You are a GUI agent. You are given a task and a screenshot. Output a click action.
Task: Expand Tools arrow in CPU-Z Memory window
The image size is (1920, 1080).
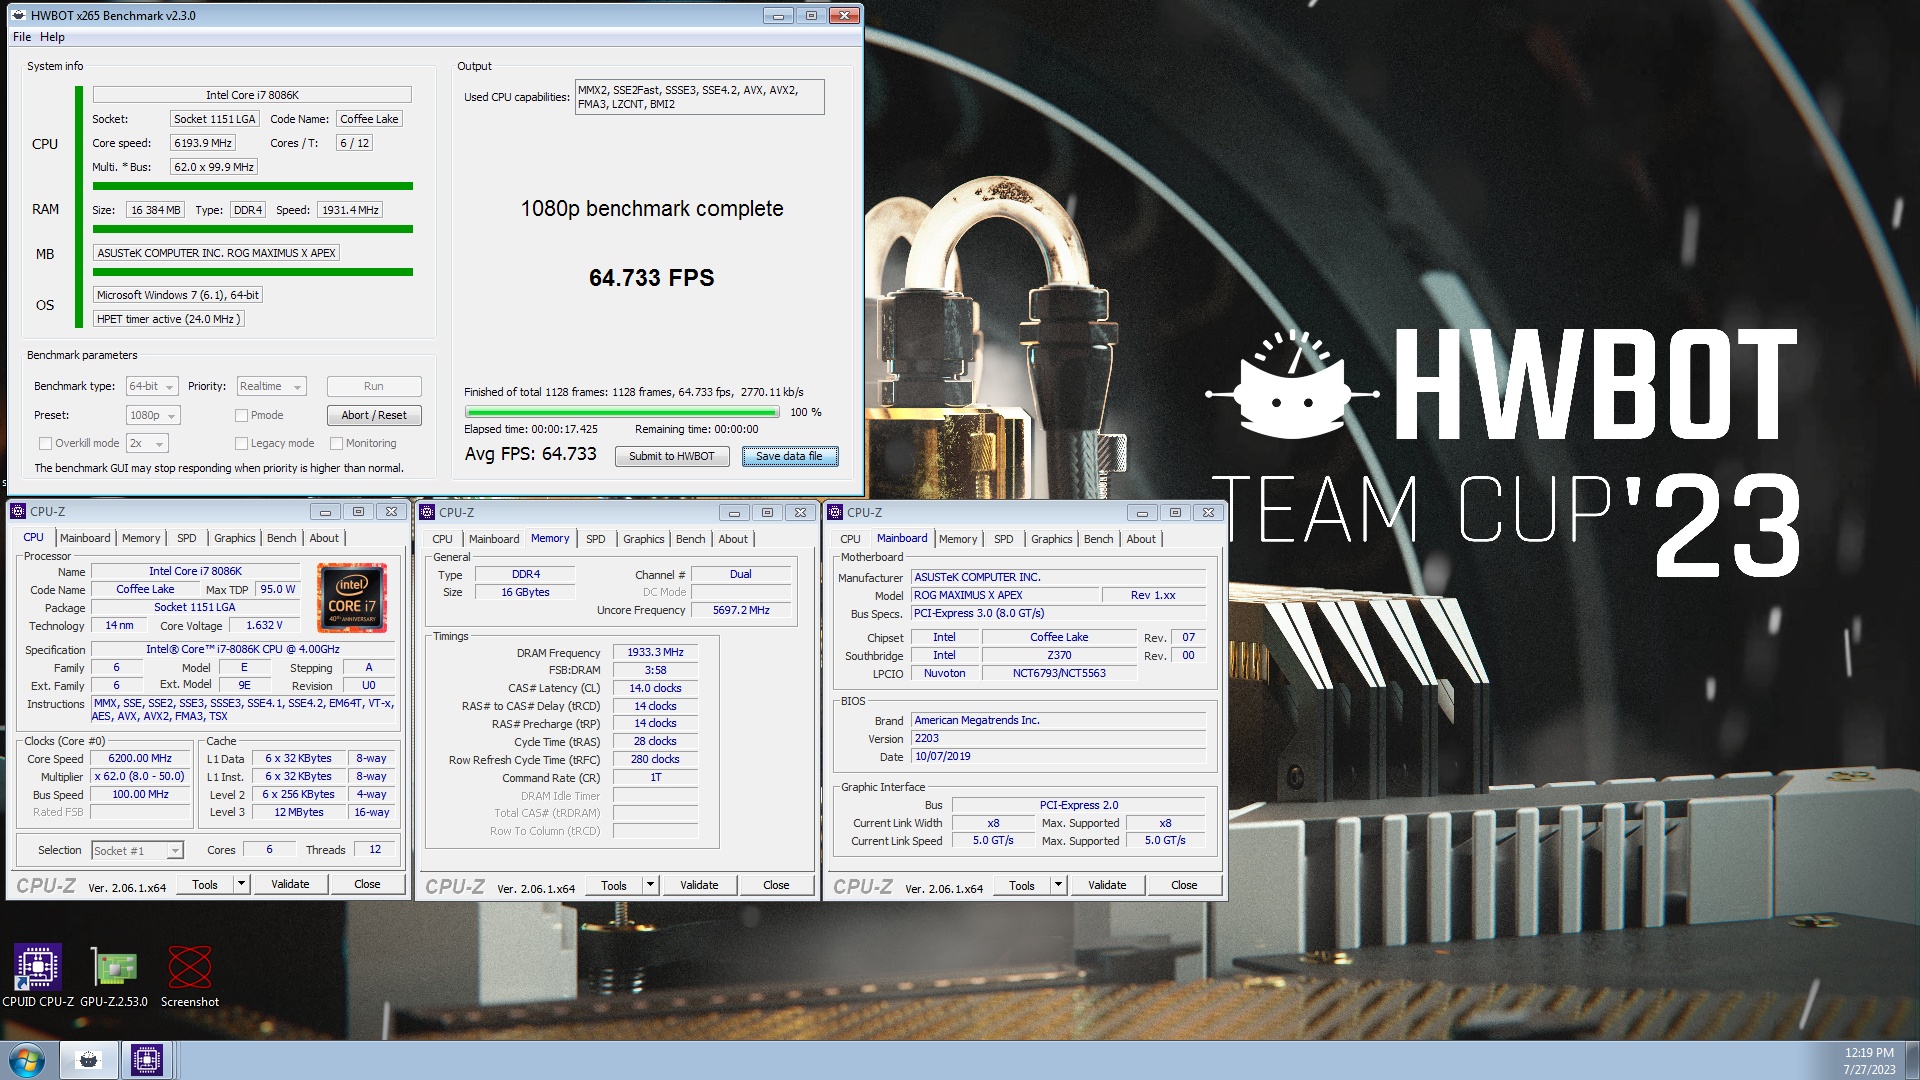tap(650, 885)
